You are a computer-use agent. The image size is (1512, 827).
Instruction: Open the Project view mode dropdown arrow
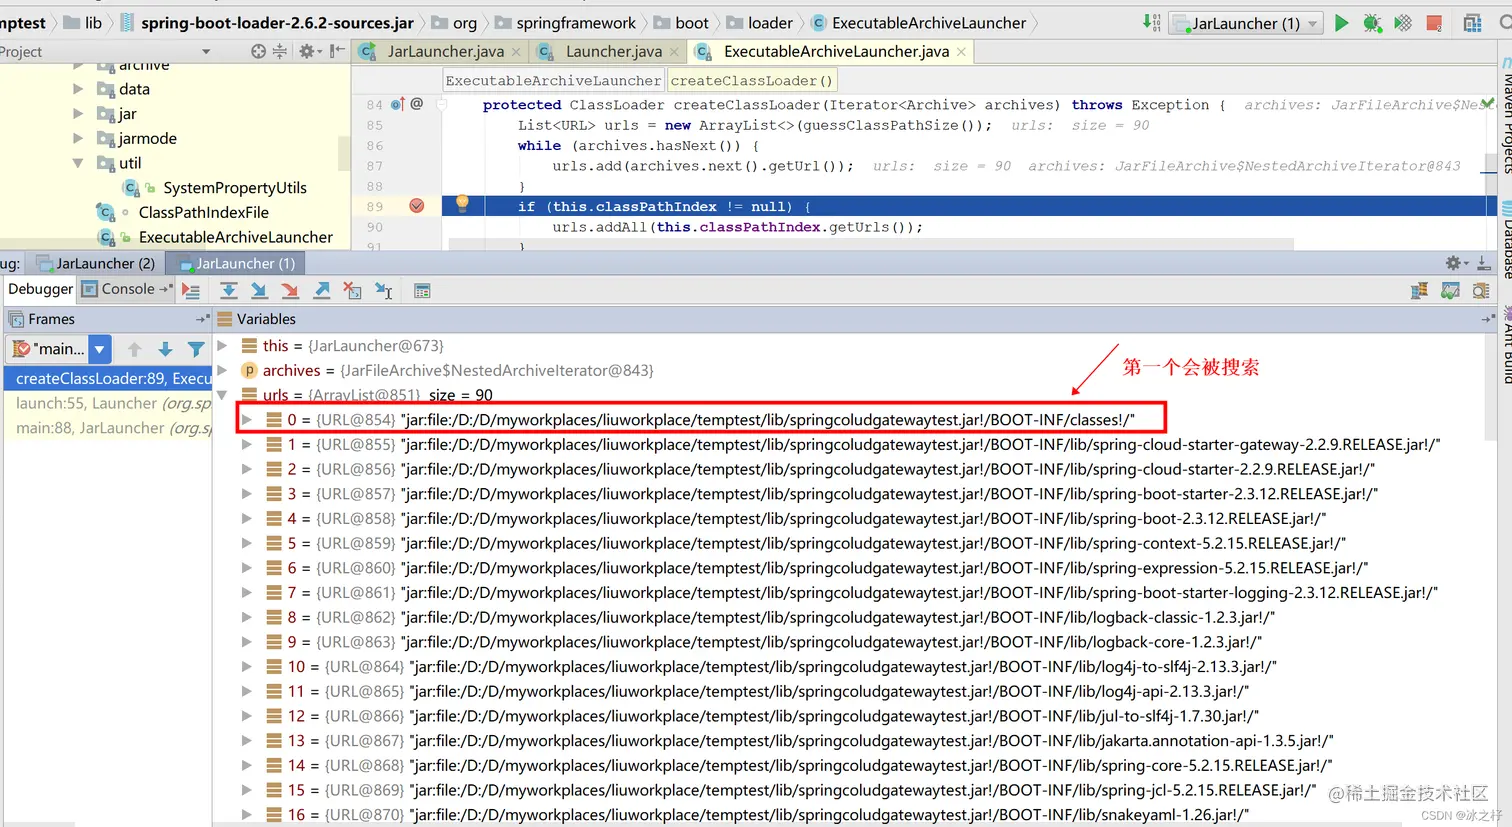click(206, 51)
